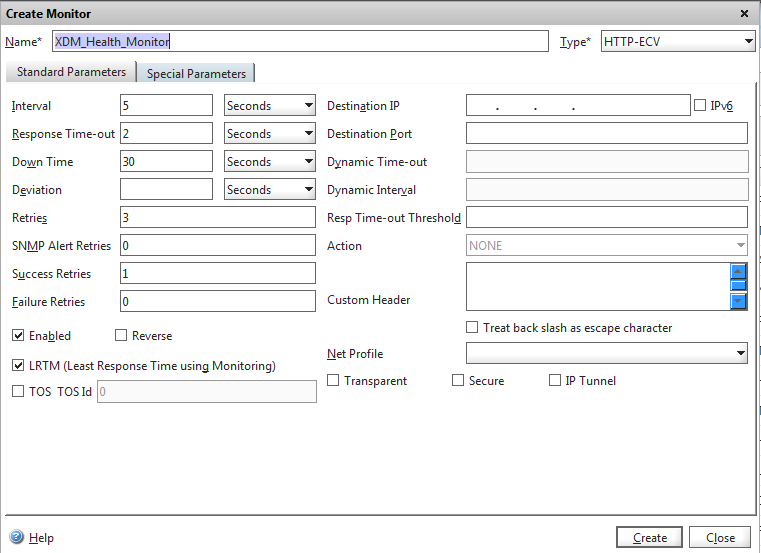Select the Standard Parameters tab
The width and height of the screenshot is (761, 553).
coord(71,72)
